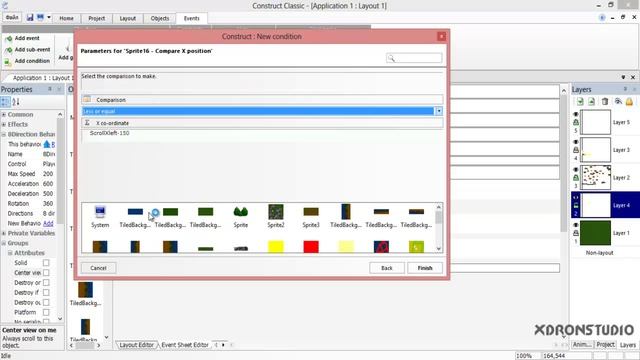Close the New condition dialog

pos(441,37)
